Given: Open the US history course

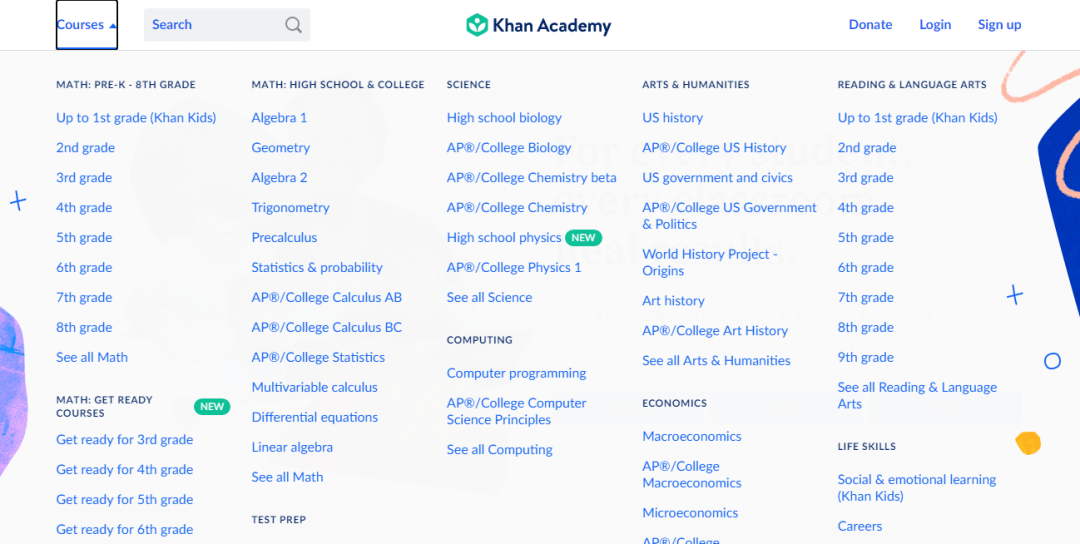Looking at the screenshot, I should (x=672, y=118).
